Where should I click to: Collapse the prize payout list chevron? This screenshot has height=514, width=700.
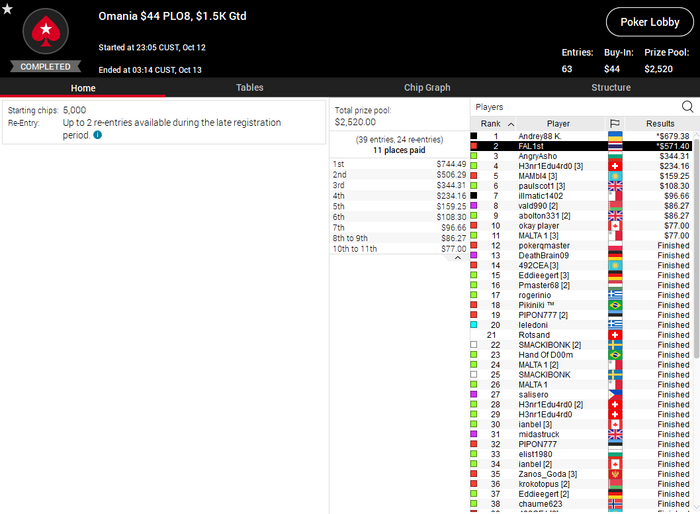tap(458, 258)
